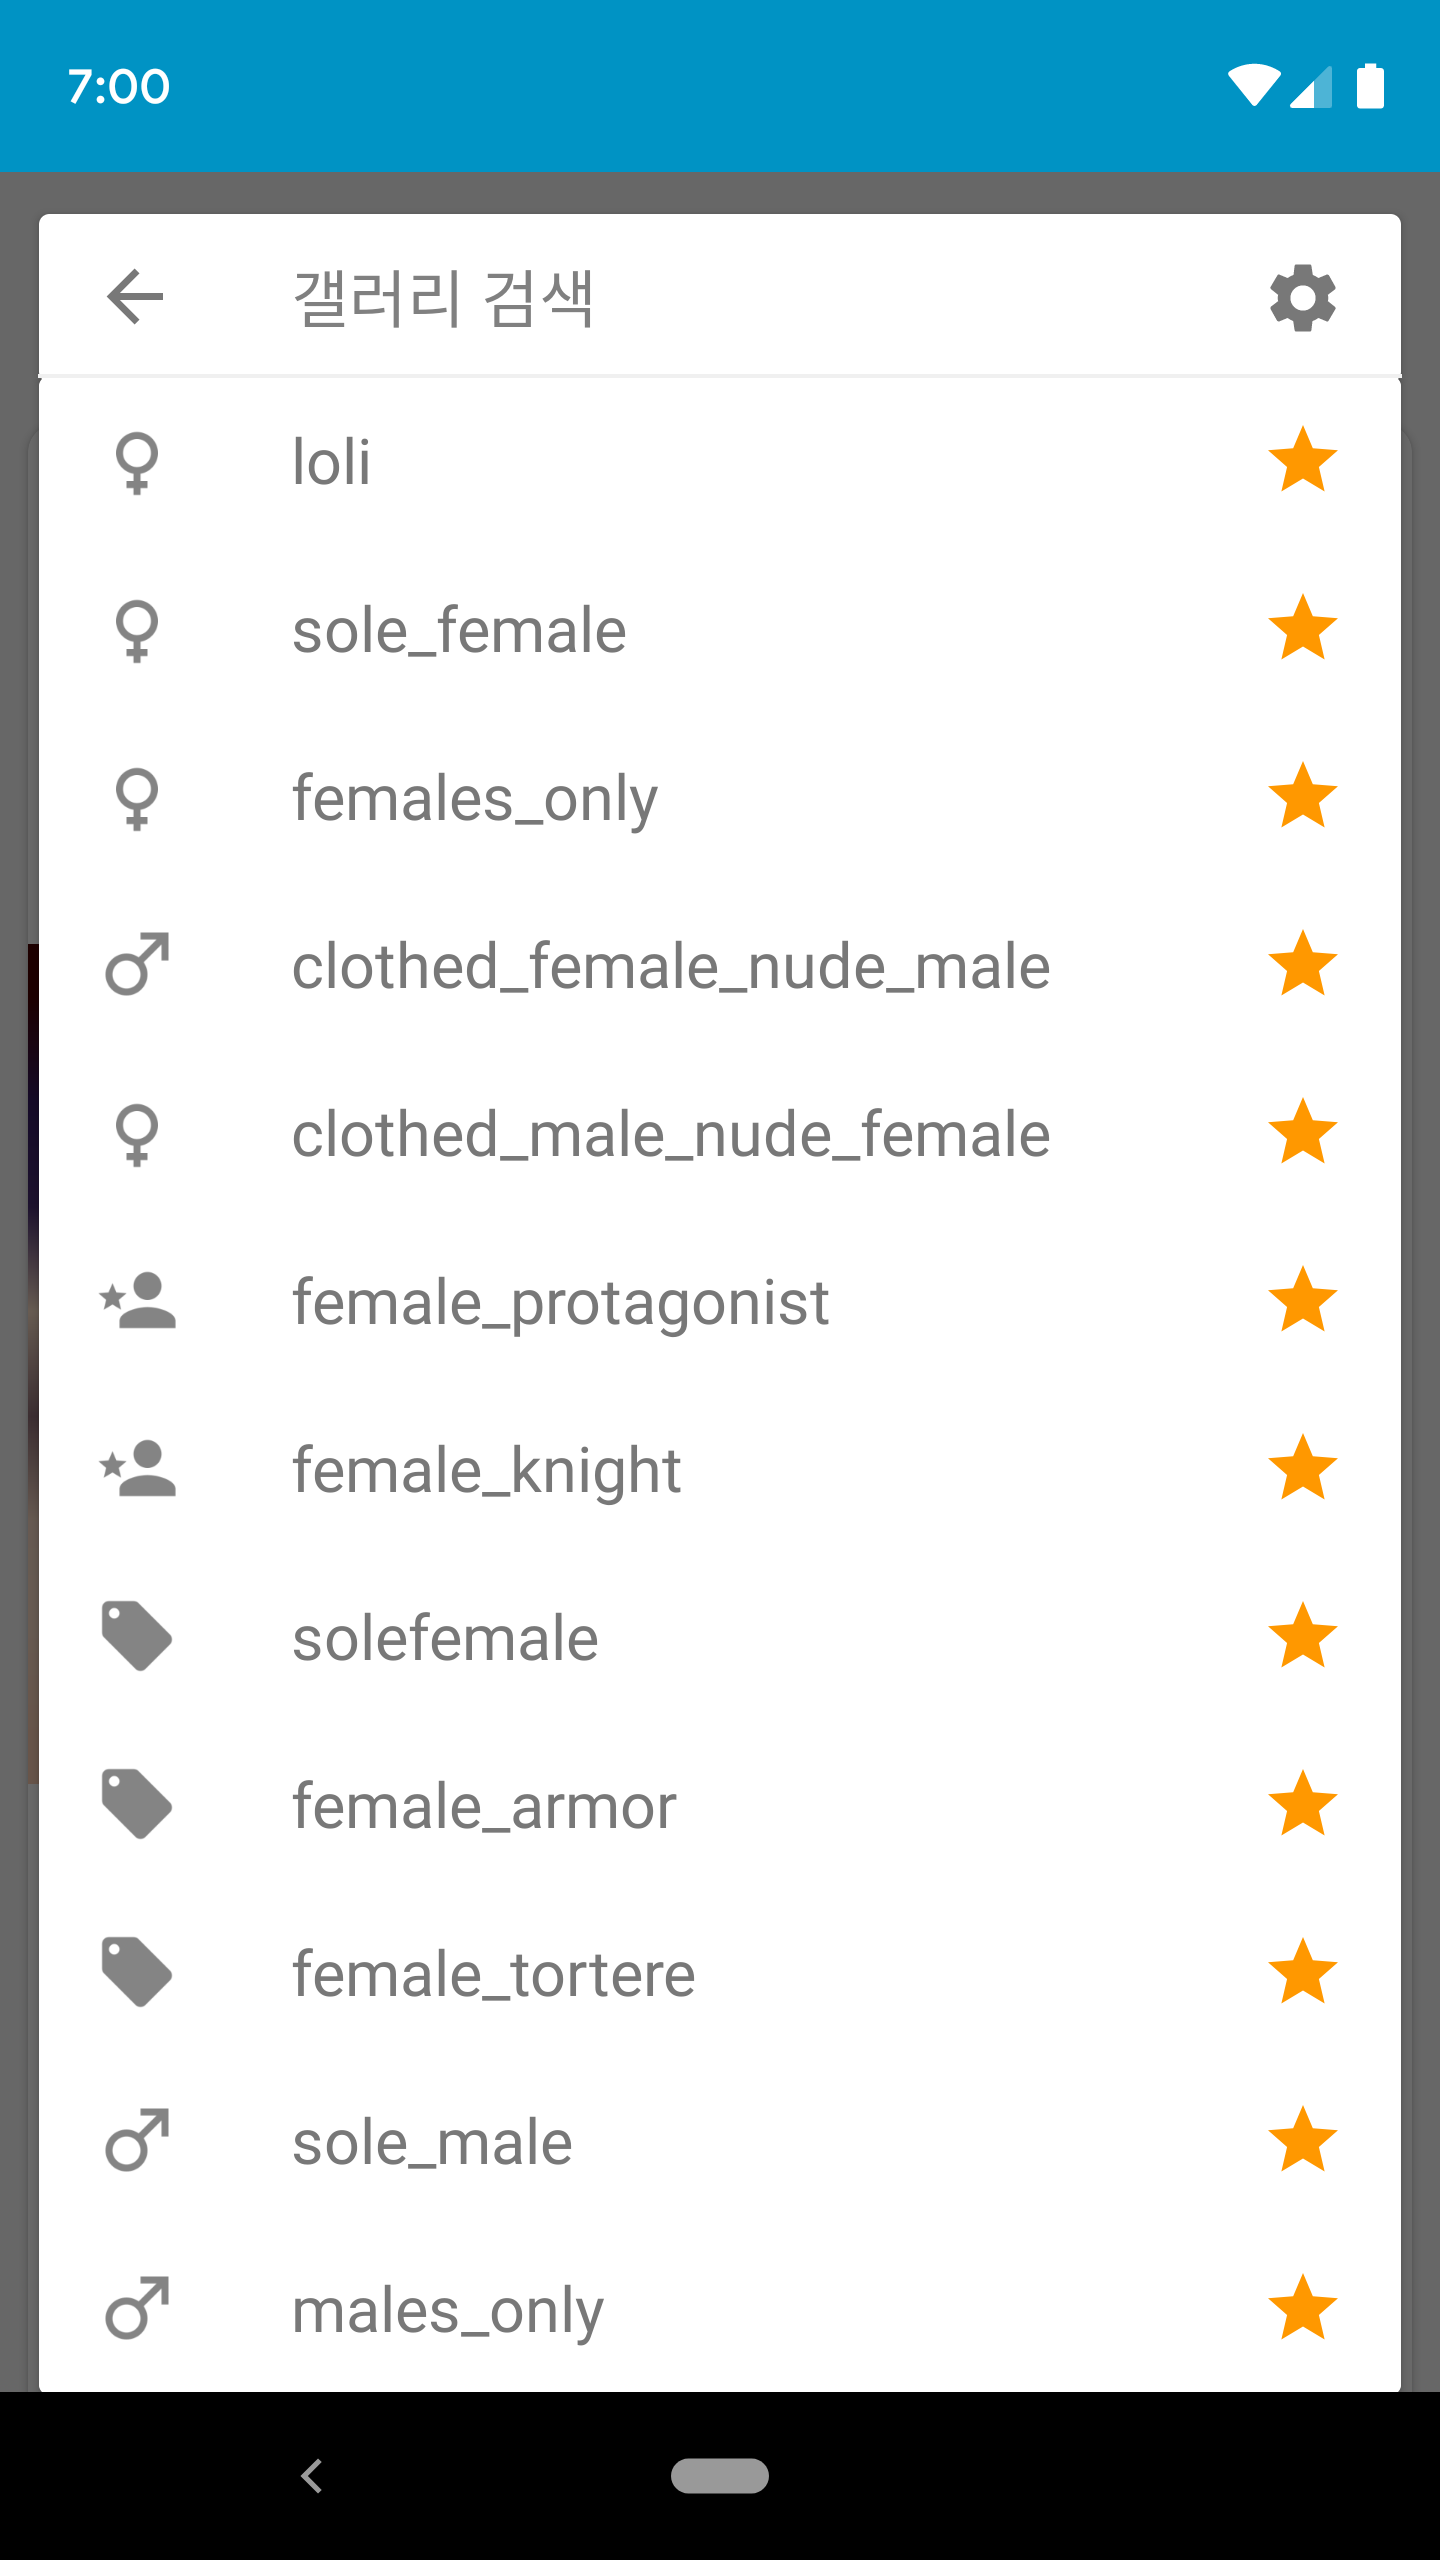The image size is (1440, 2560).
Task: Focus the 갤러리 검색 search field
Action: tap(700, 297)
